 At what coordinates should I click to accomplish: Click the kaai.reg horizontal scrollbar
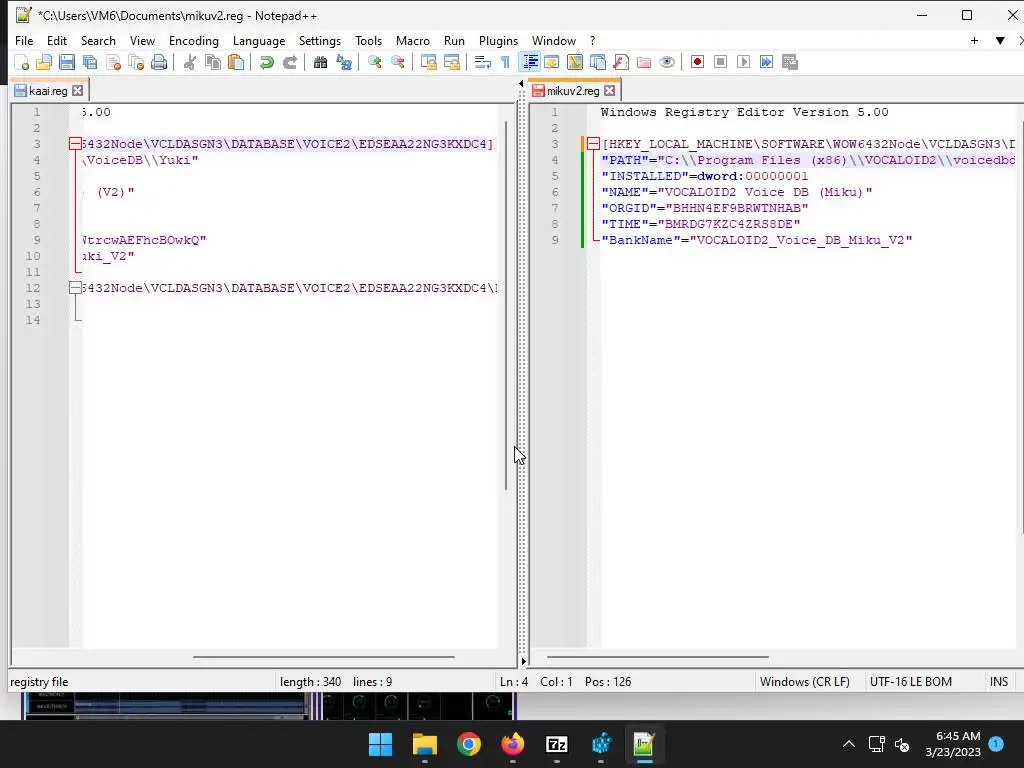coord(323,657)
